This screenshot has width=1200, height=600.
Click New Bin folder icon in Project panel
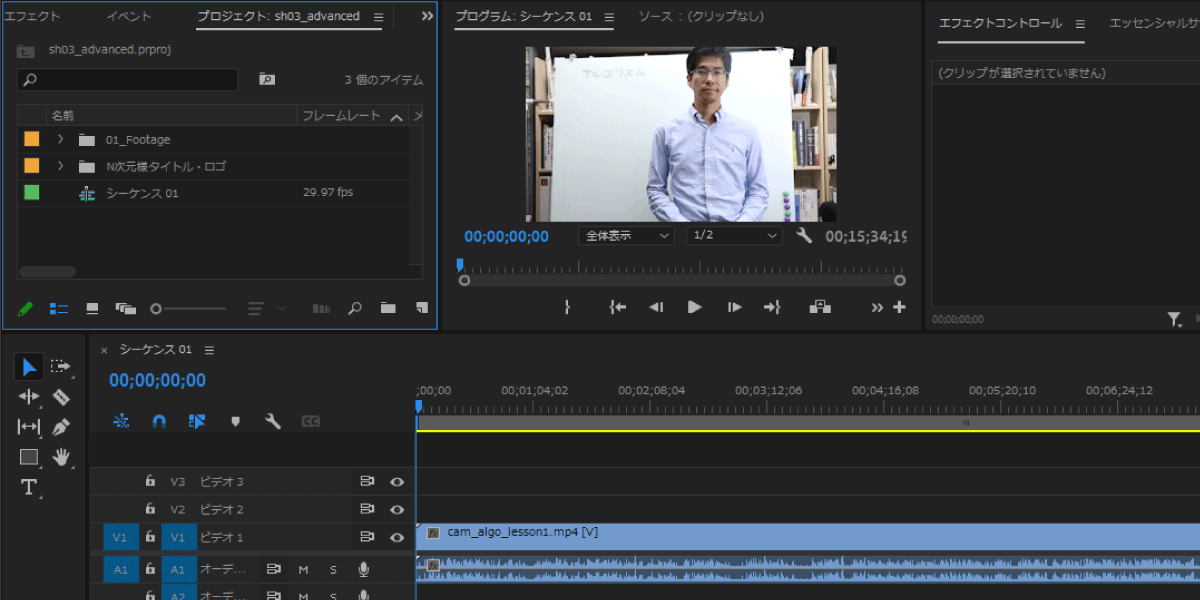387,309
